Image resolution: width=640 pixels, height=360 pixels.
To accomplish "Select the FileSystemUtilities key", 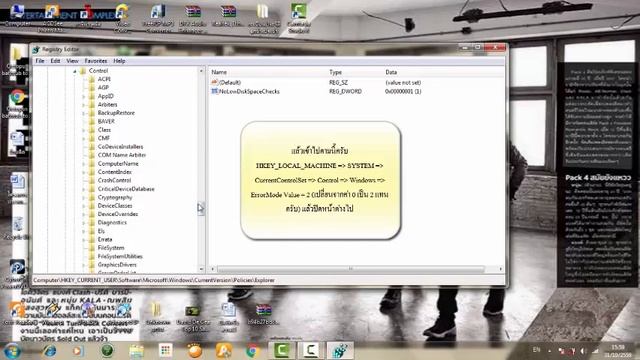I will [x=120, y=257].
